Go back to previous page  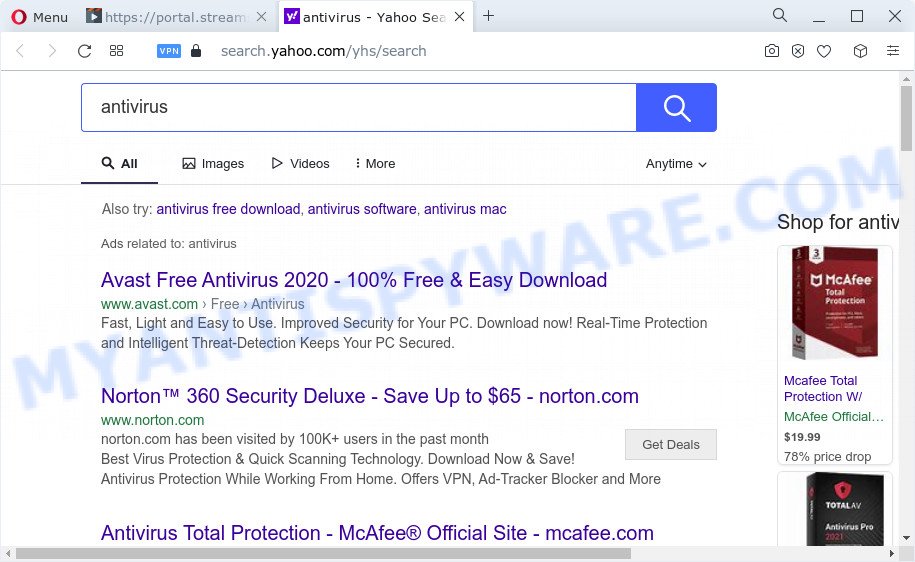20,51
